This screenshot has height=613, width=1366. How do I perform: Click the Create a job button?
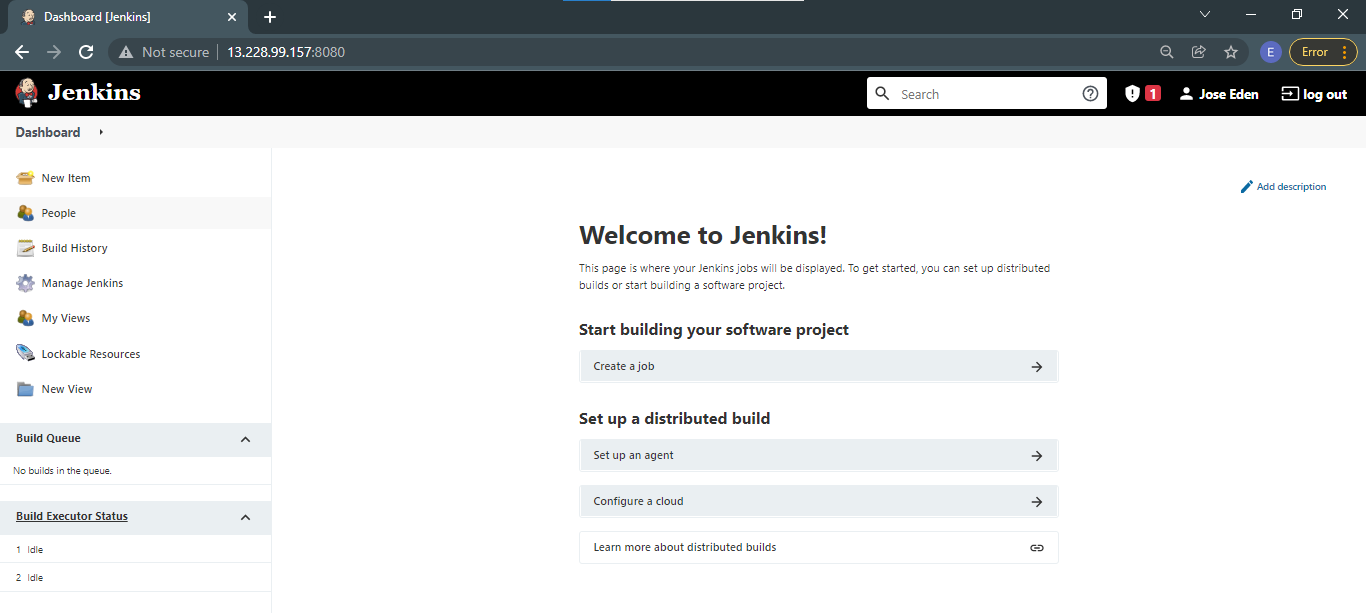818,366
